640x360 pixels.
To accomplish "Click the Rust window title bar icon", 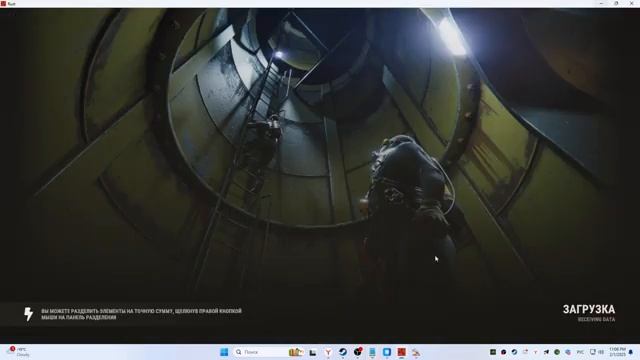I will tap(3, 3).
